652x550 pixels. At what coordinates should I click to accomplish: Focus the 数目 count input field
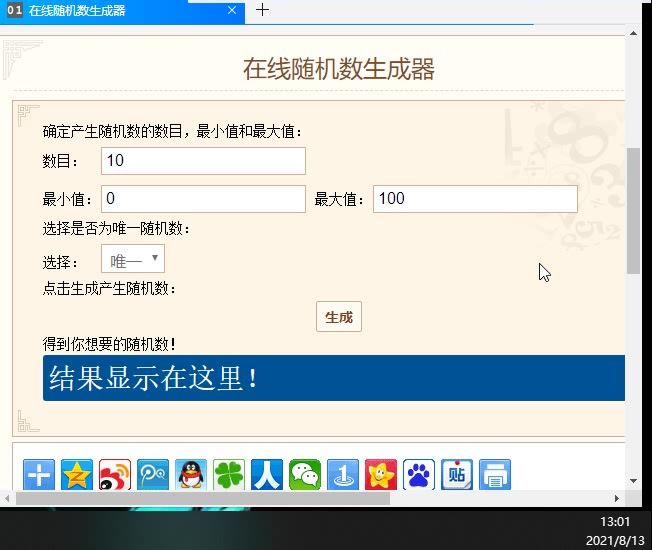(203, 160)
